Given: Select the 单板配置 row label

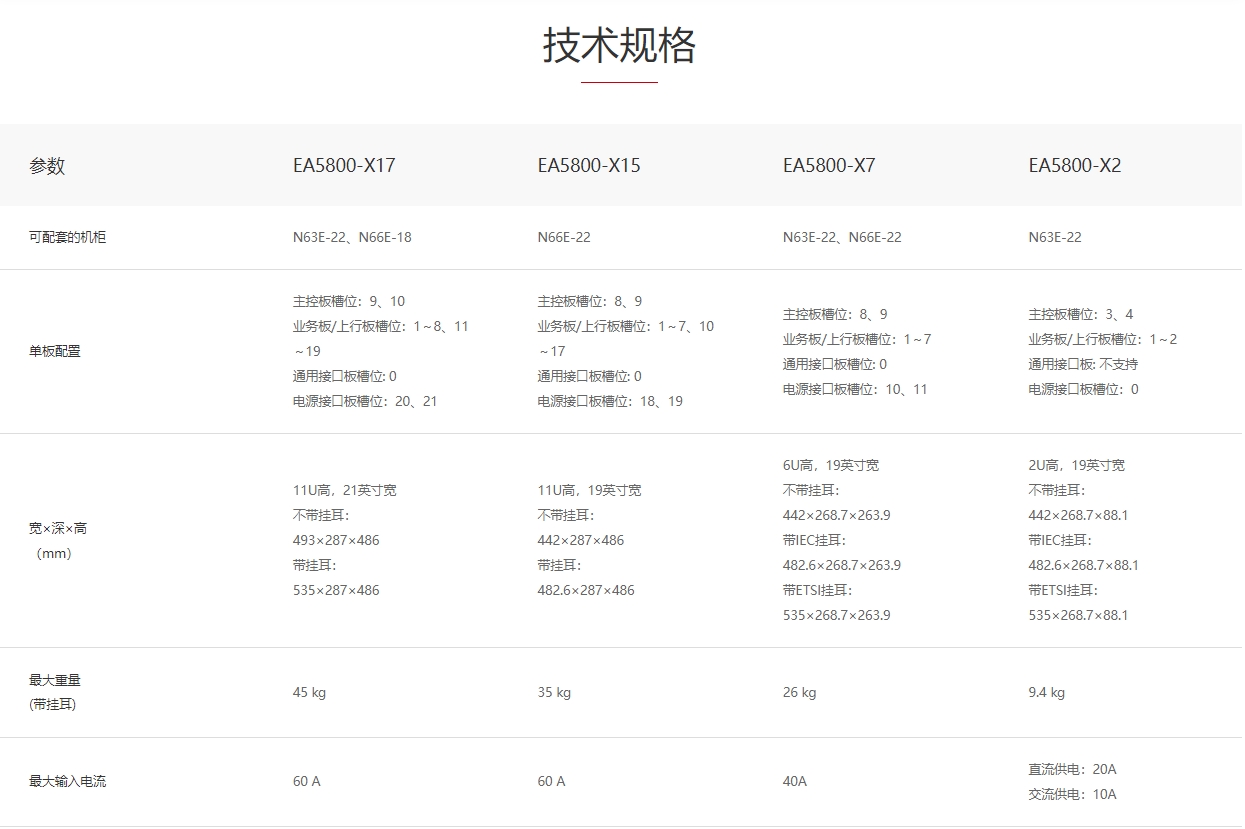Looking at the screenshot, I should point(55,352).
